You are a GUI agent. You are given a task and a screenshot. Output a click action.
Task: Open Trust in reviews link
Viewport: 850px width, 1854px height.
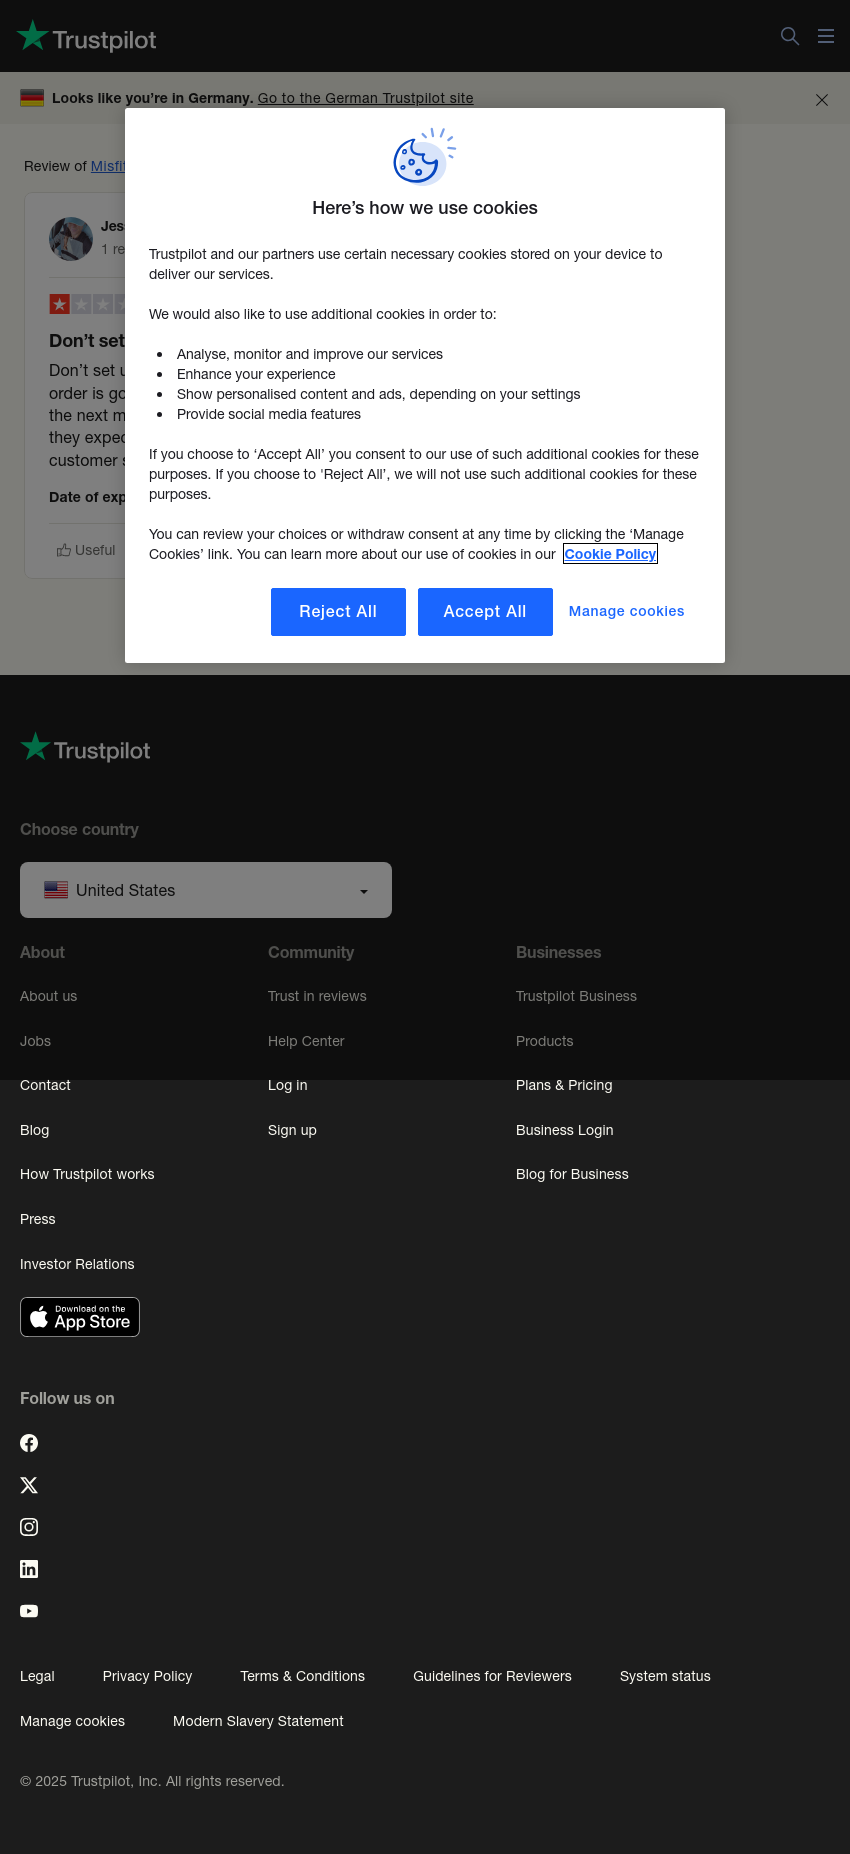tap(317, 996)
